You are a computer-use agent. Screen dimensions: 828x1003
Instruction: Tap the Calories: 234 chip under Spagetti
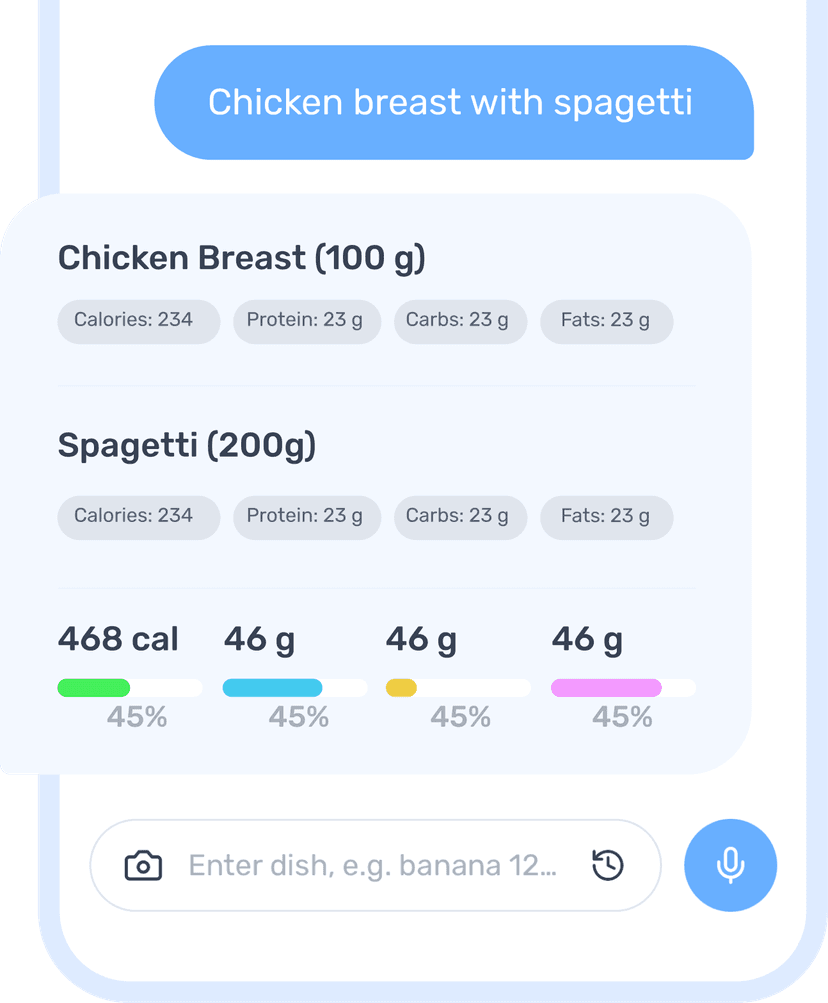tap(138, 517)
